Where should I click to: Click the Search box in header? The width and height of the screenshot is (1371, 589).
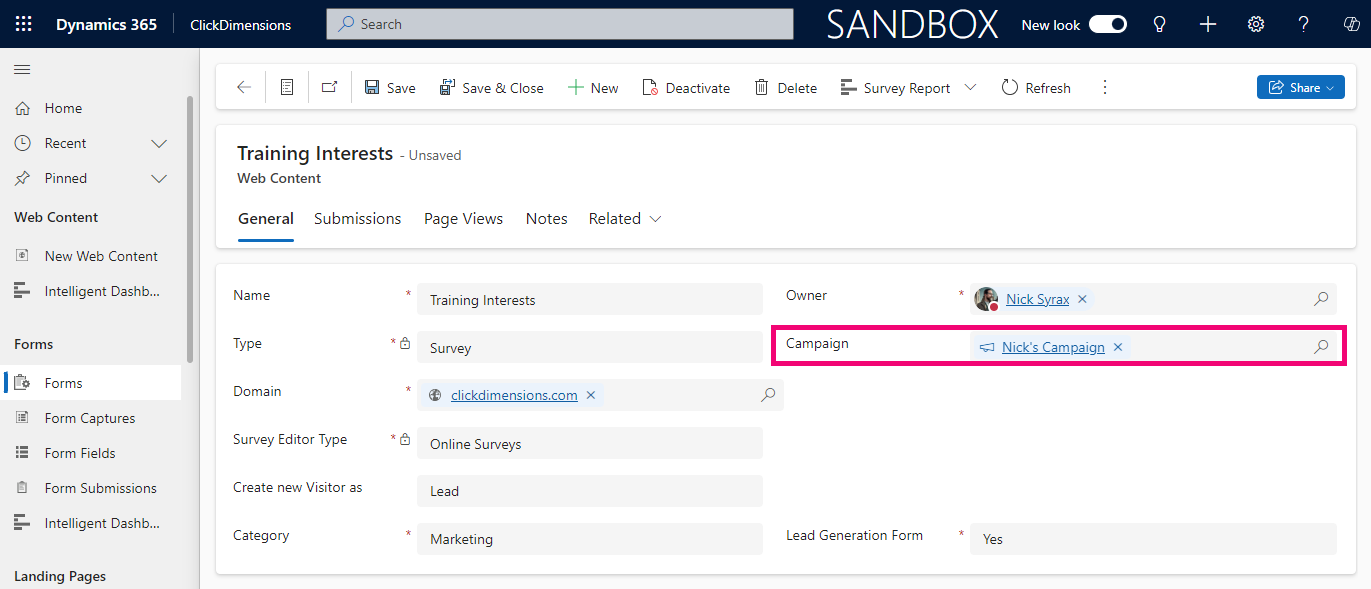pyautogui.click(x=560, y=24)
